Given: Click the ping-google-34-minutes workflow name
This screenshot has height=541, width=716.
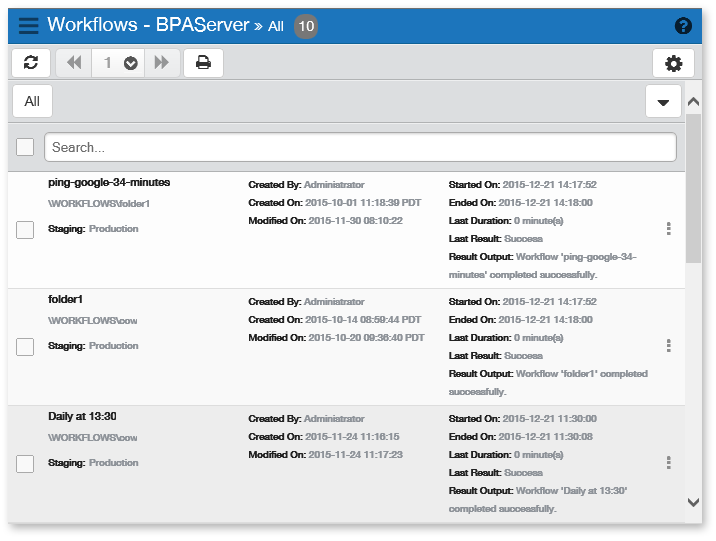Looking at the screenshot, I should (109, 182).
